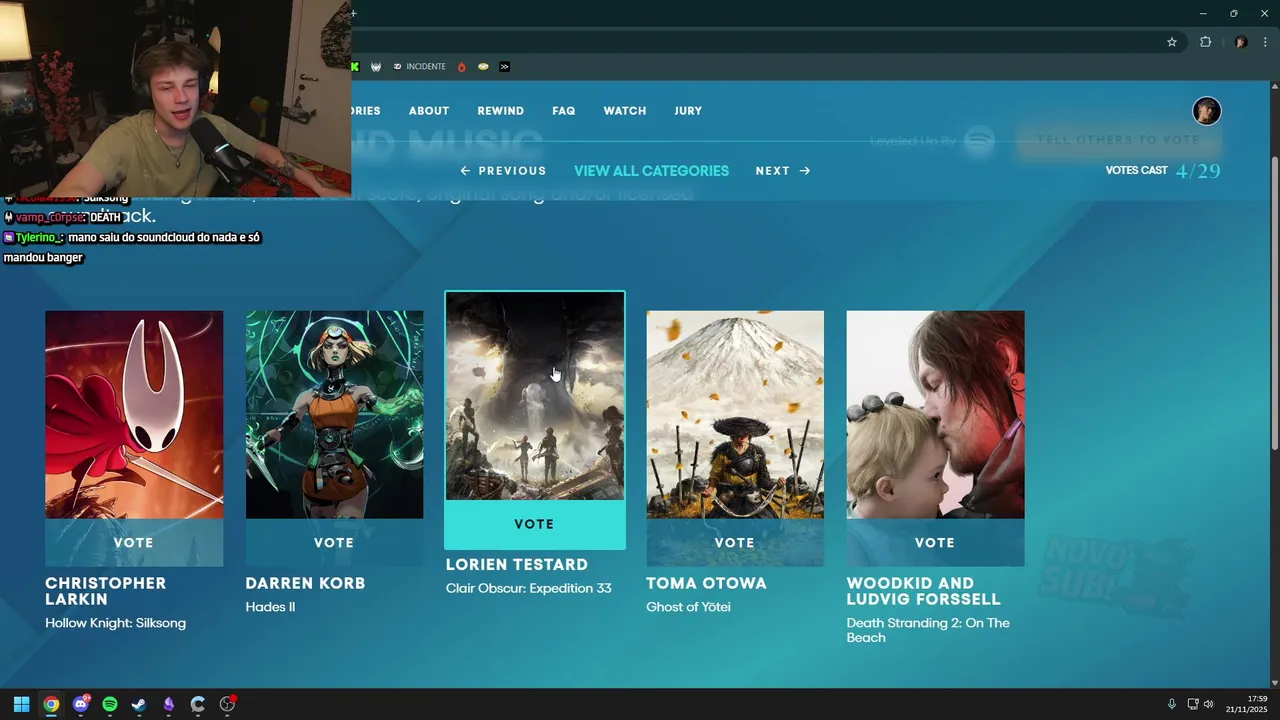Open the wolf head bookmark icon
The image size is (1280, 720).
376,67
